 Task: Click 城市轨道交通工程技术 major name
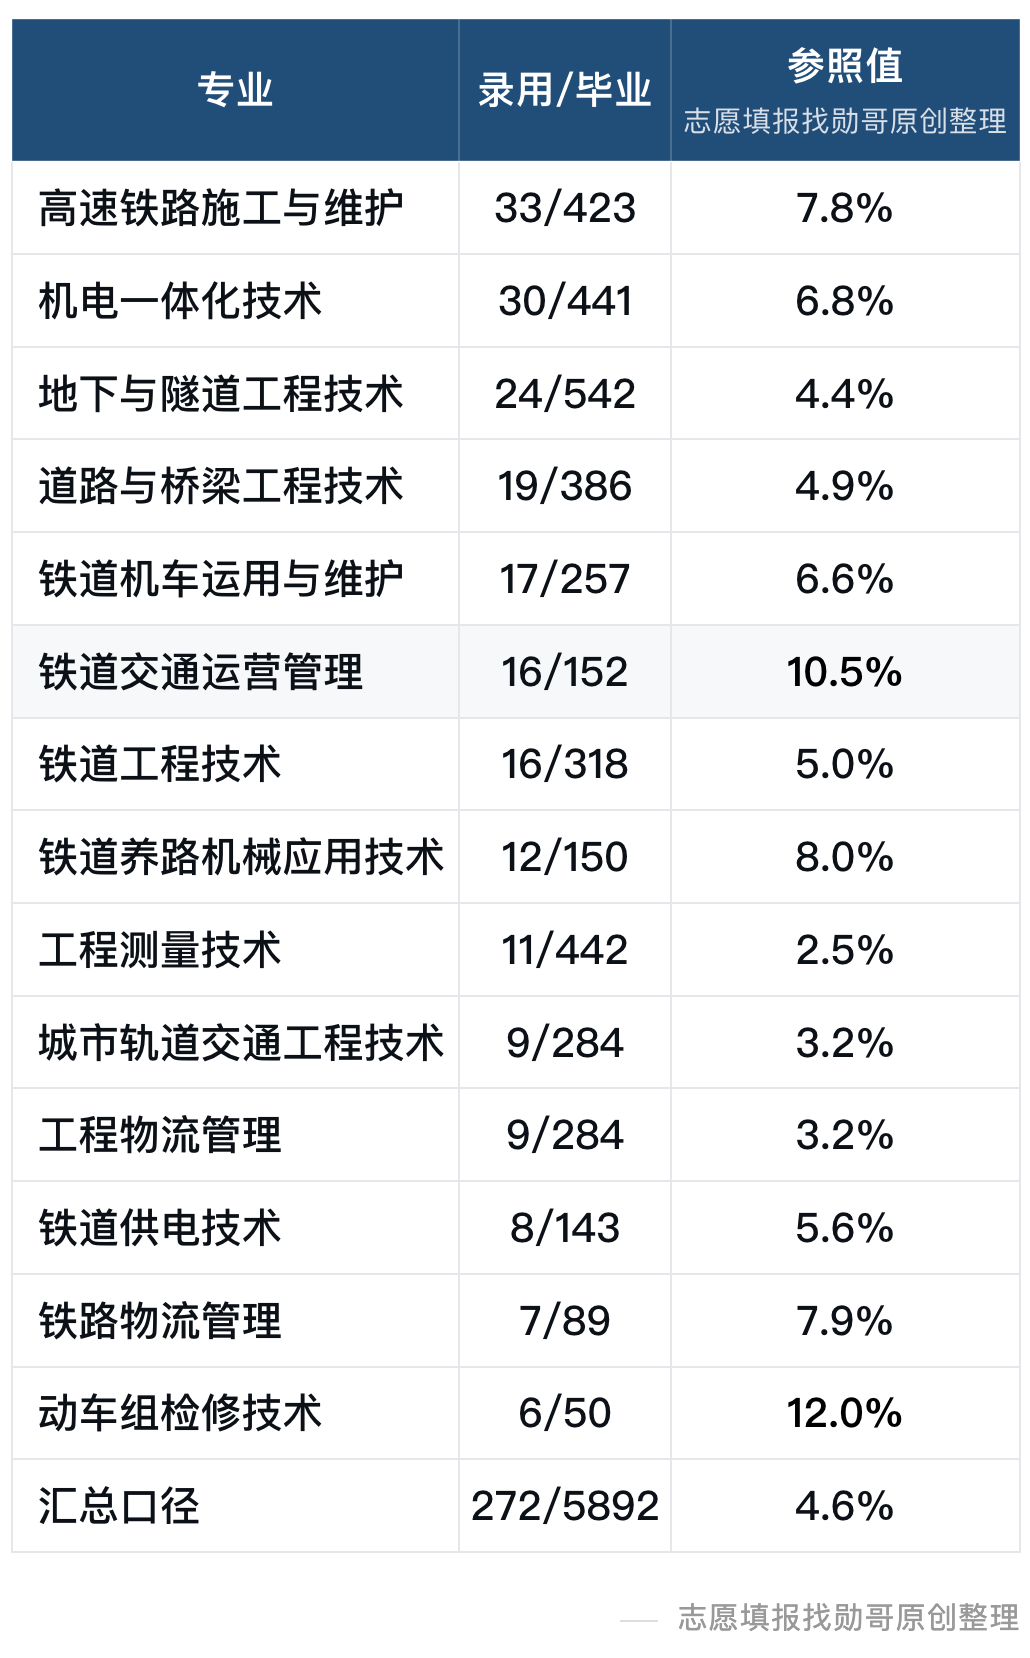pos(241,1043)
